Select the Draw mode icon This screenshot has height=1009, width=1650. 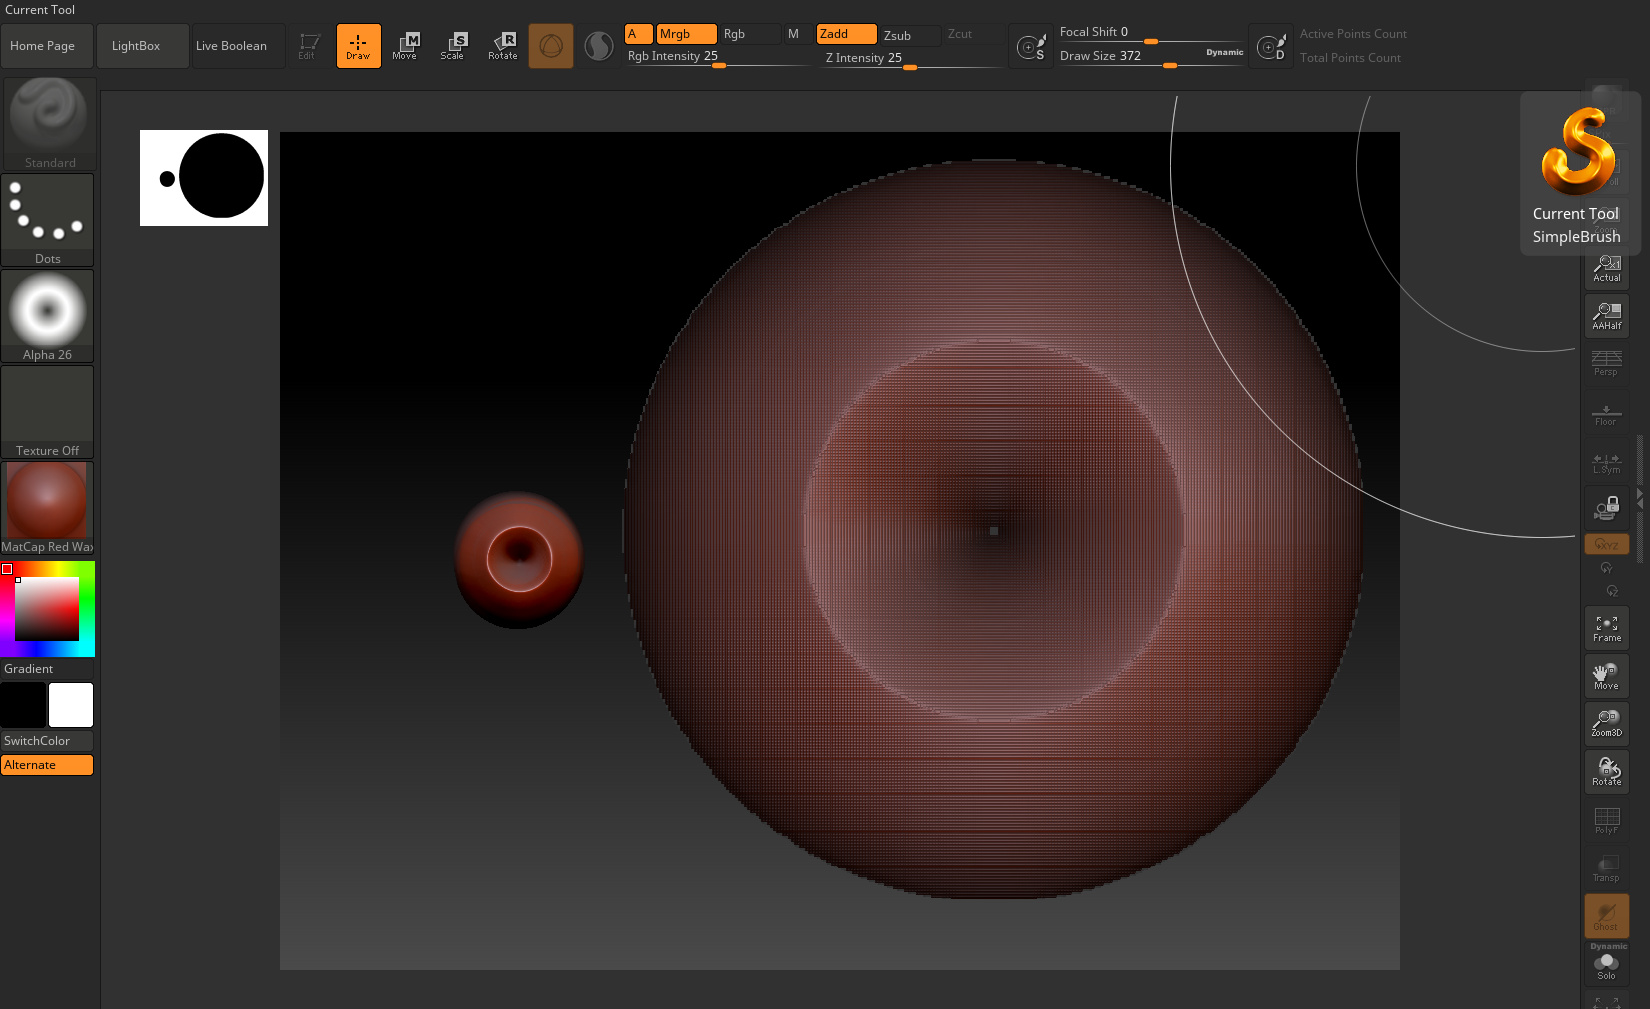358,46
